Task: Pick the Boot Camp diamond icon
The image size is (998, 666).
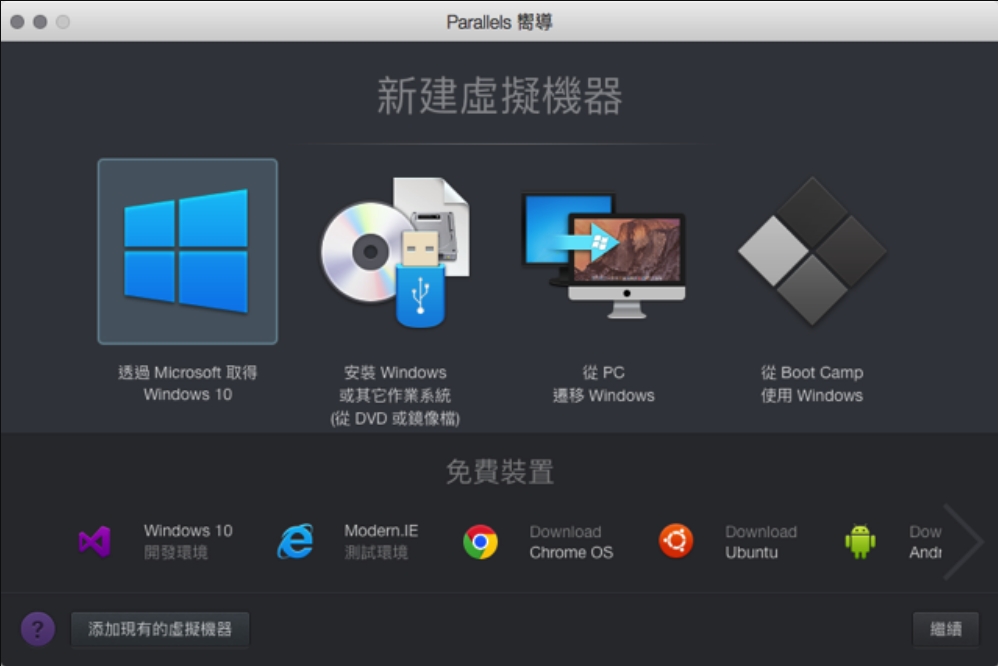Action: [x=812, y=252]
